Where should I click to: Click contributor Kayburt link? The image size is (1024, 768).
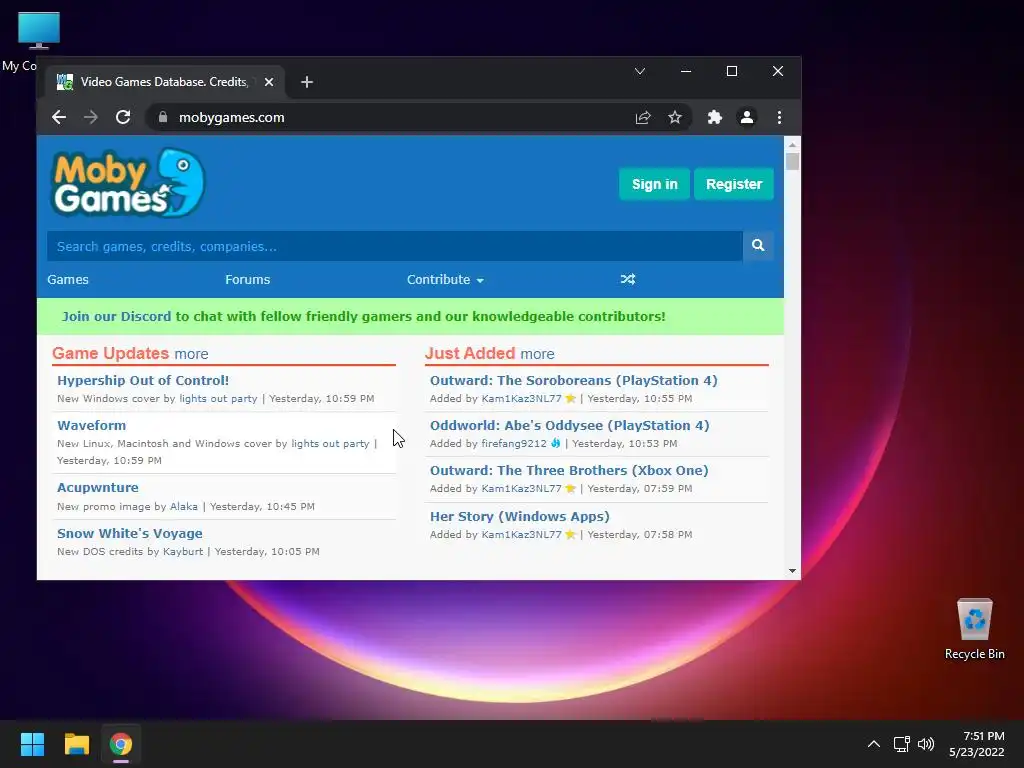pos(183,551)
